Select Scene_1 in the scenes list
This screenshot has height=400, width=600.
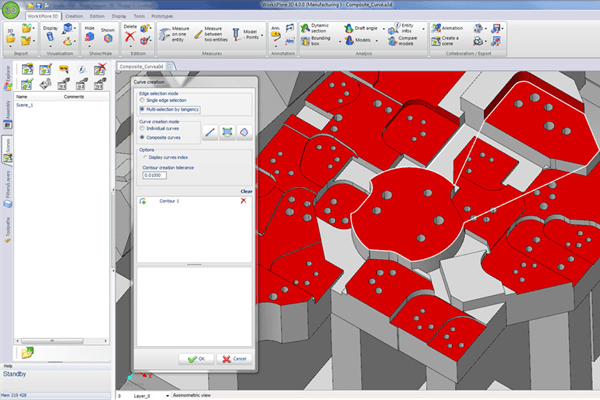coord(26,104)
